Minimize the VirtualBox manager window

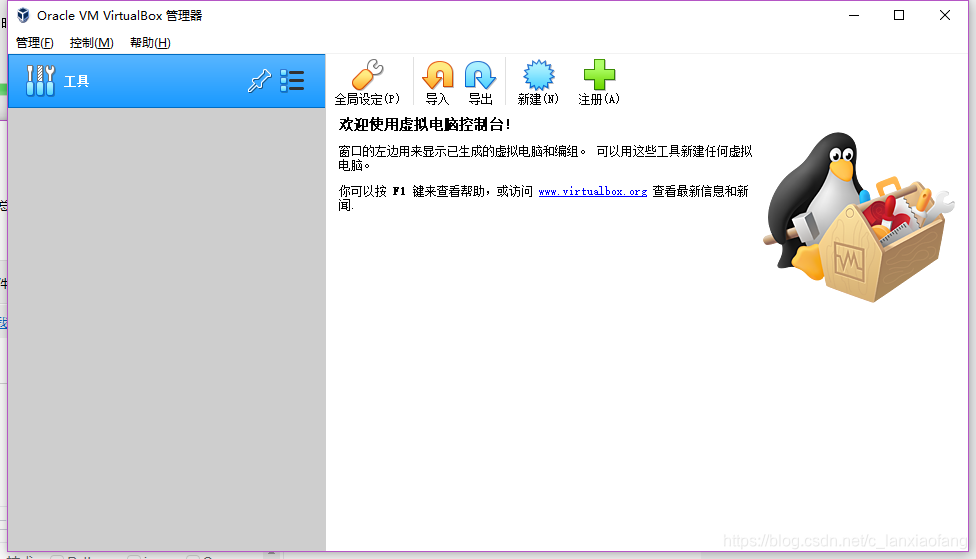tap(854, 15)
